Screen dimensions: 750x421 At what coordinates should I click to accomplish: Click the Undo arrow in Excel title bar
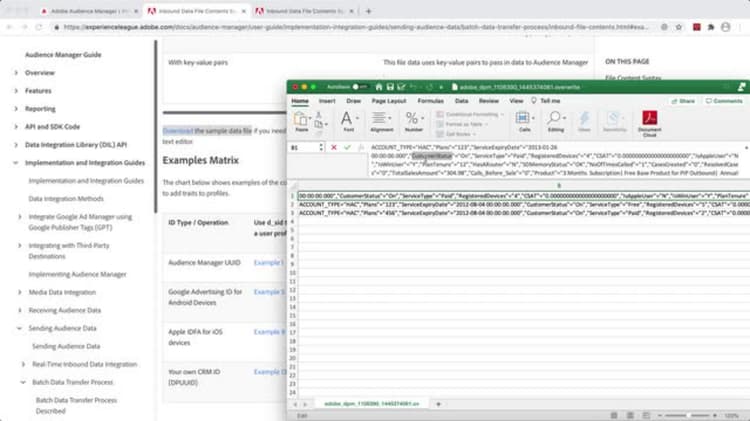click(x=413, y=87)
